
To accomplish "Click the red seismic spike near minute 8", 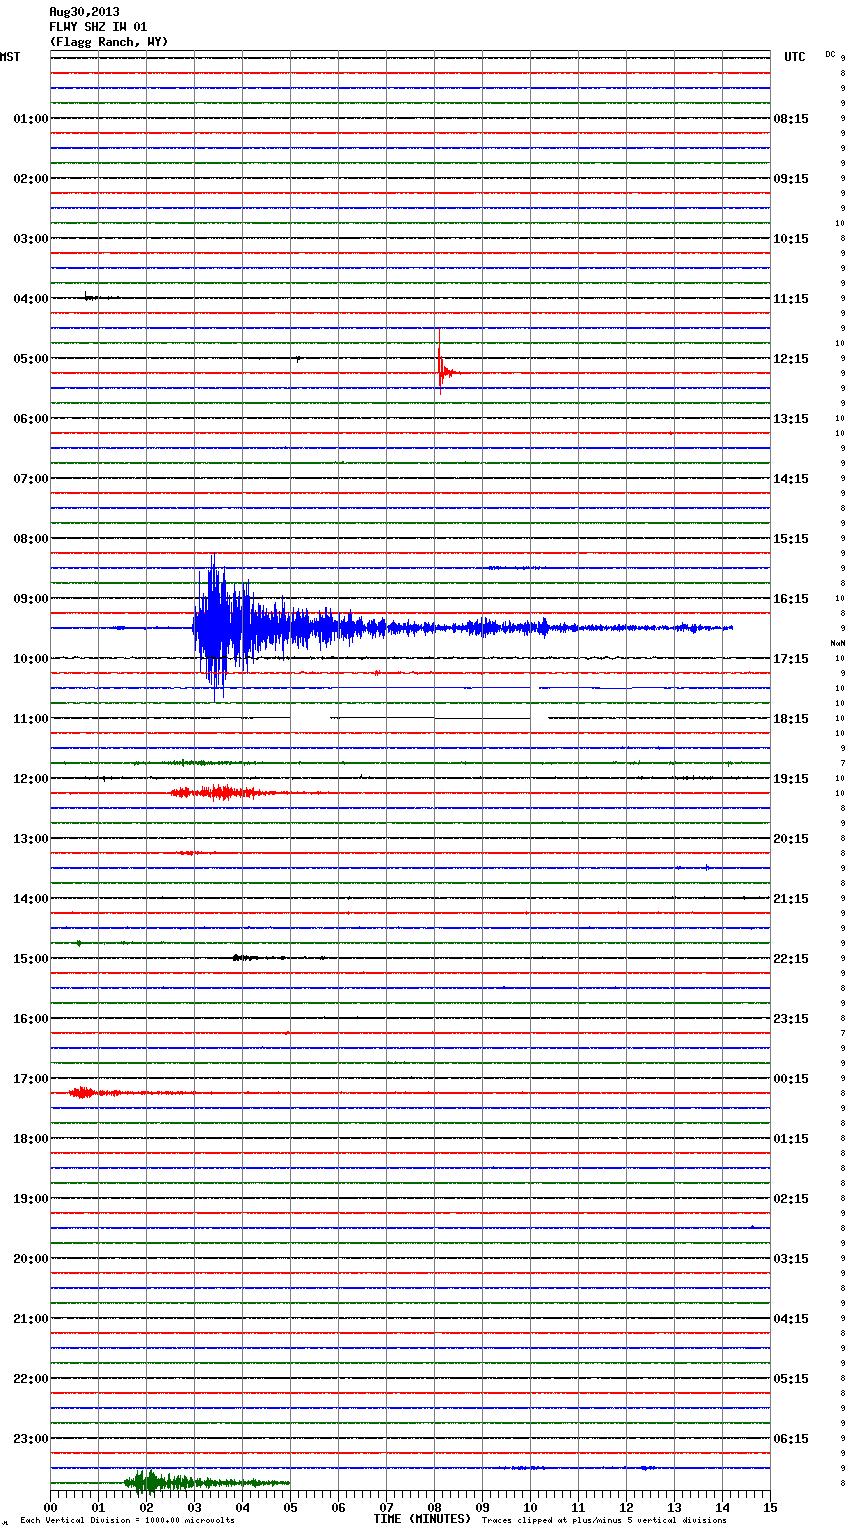I will [440, 371].
